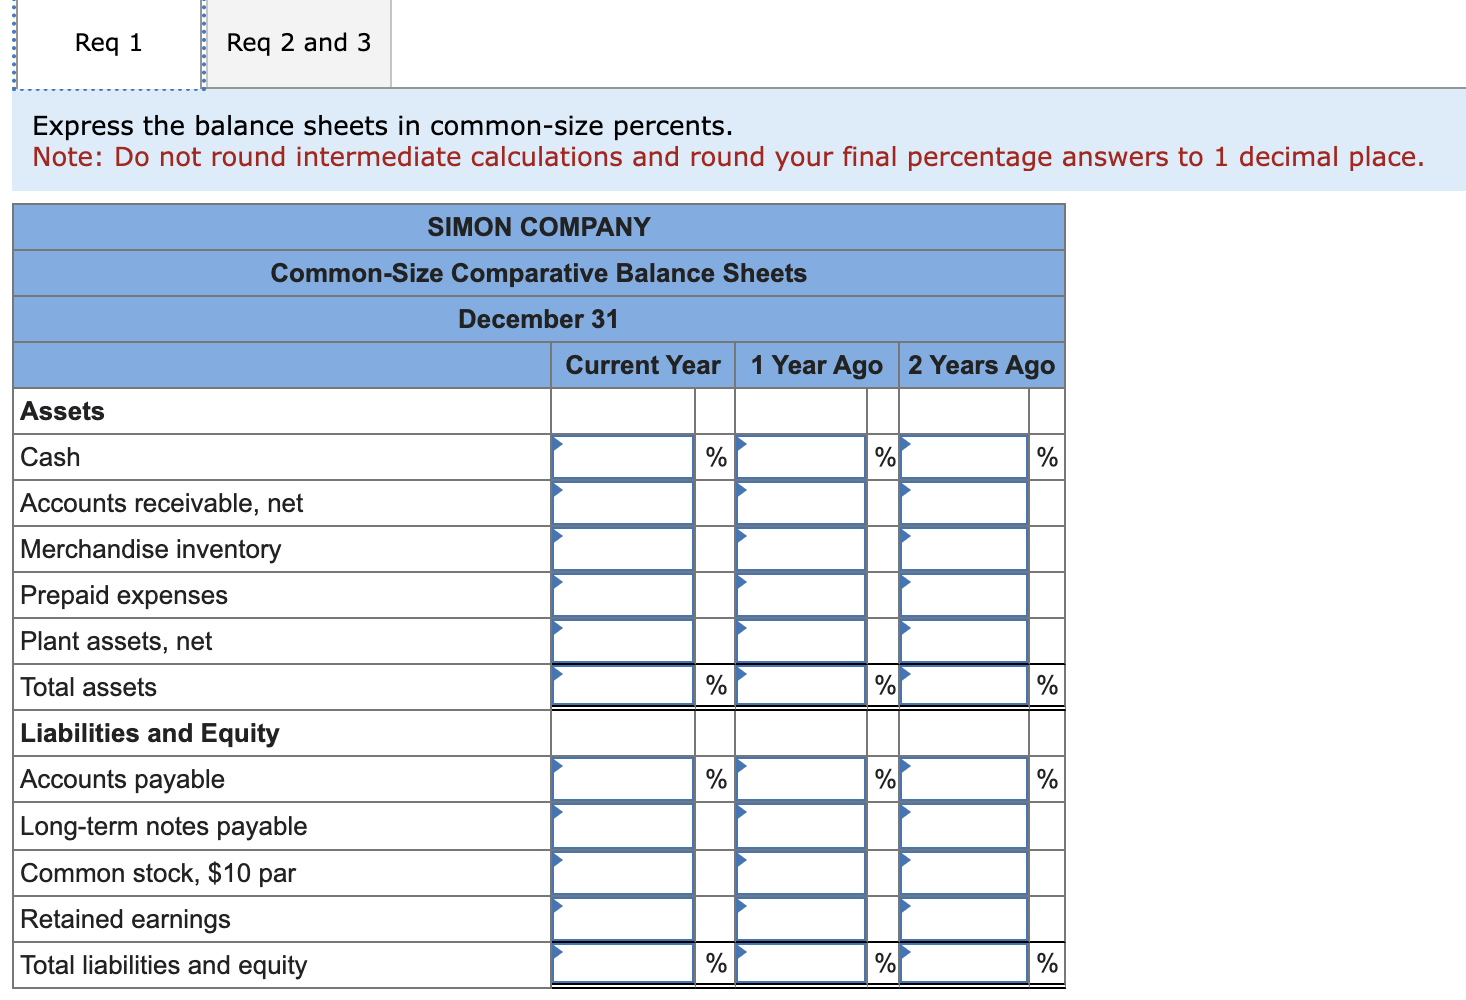Select the Total assets field under Current Year
This screenshot has height=1000, width=1466.
click(x=622, y=686)
